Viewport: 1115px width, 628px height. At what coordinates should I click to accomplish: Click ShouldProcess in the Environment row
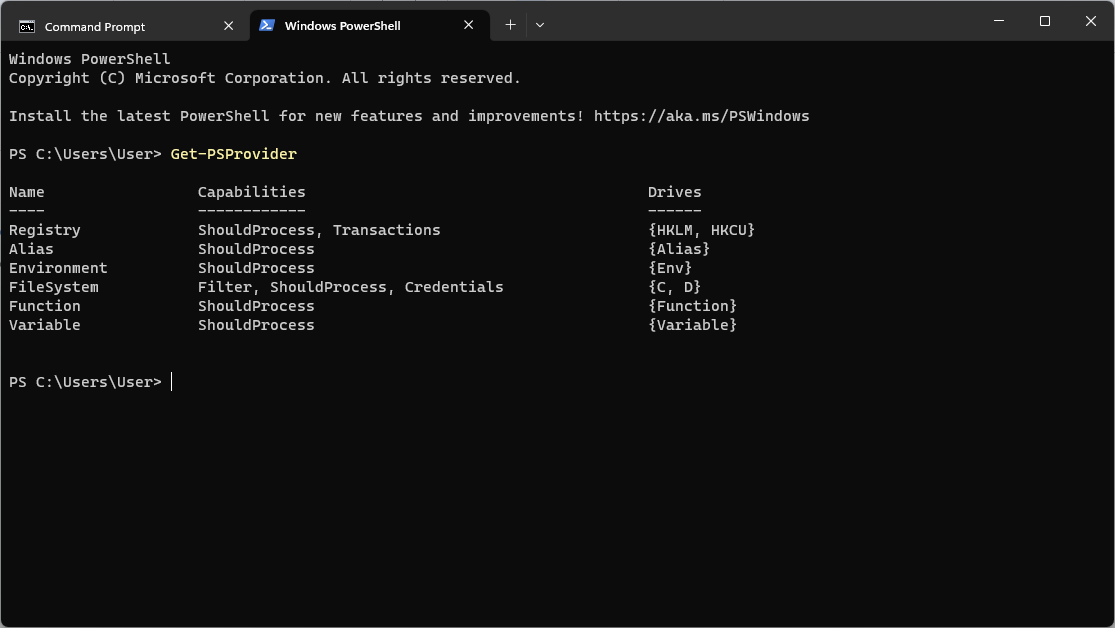[x=256, y=268]
